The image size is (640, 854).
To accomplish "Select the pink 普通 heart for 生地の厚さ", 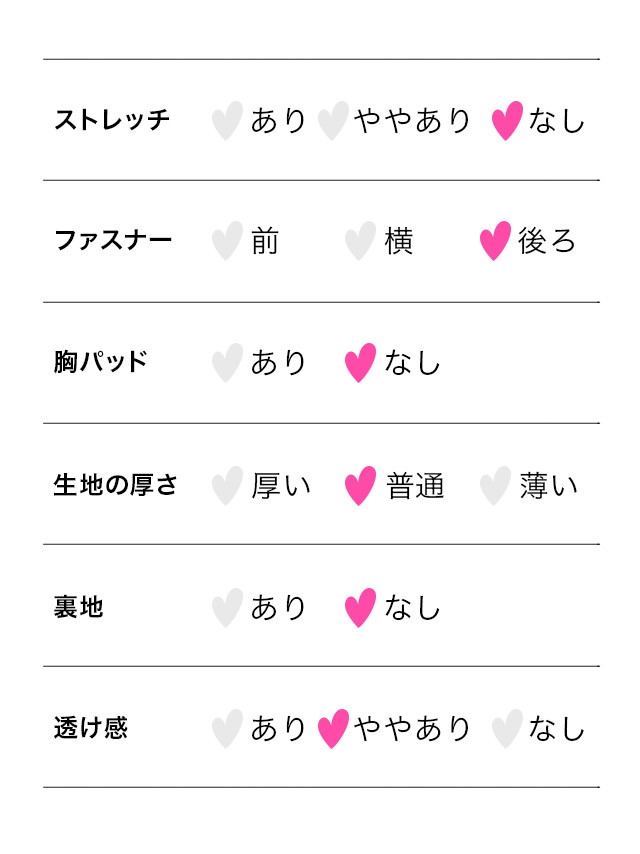I will 360,486.
